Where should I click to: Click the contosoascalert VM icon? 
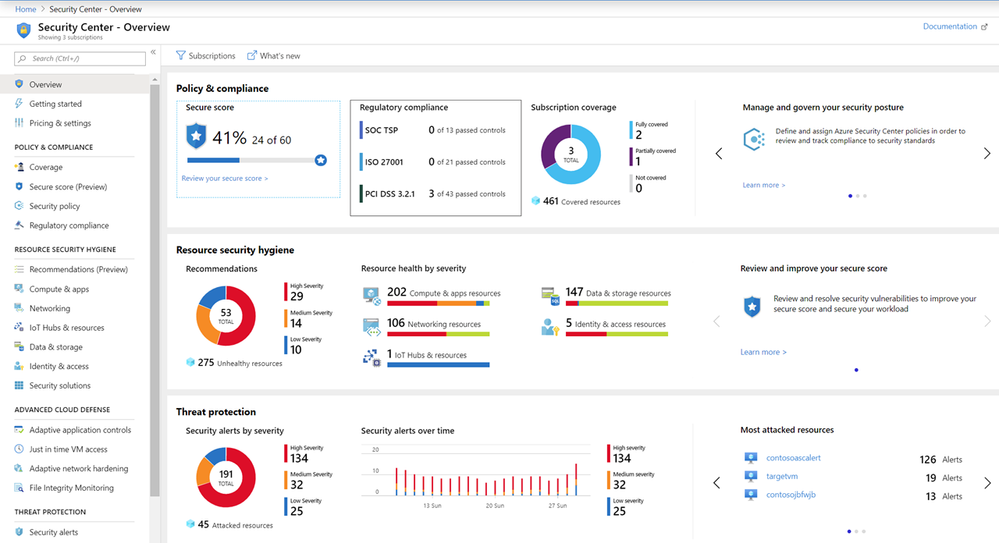[x=751, y=458]
